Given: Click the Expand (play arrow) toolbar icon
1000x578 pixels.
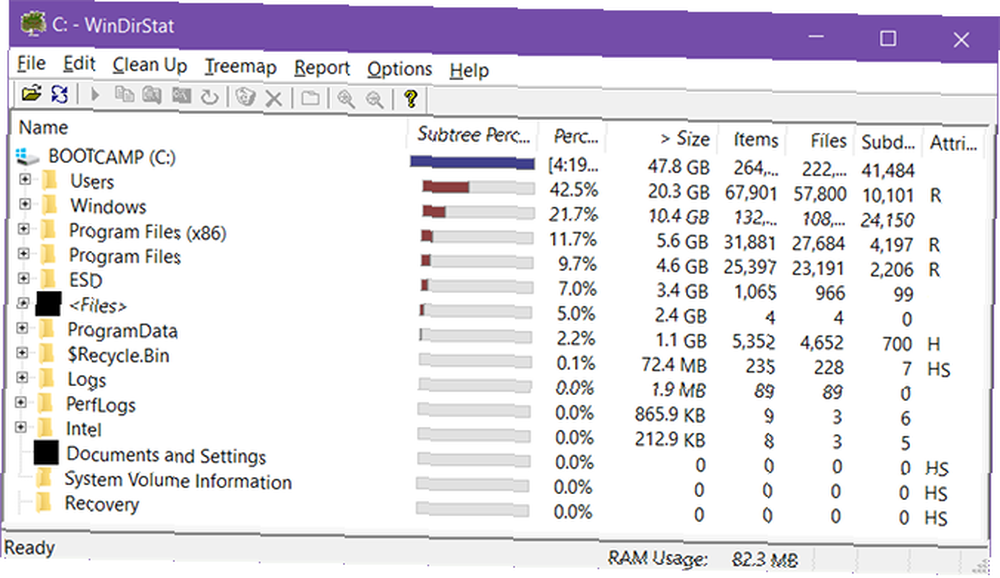Looking at the screenshot, I should pos(95,95).
